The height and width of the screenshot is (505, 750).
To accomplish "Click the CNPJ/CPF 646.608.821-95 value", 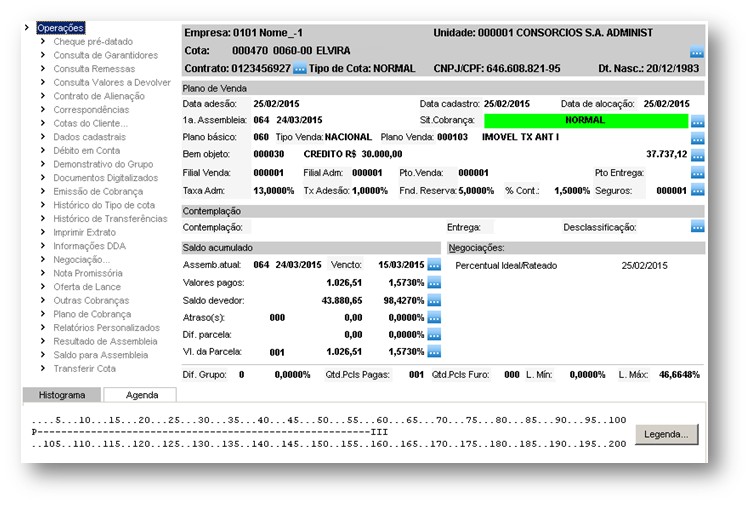I will coord(523,68).
